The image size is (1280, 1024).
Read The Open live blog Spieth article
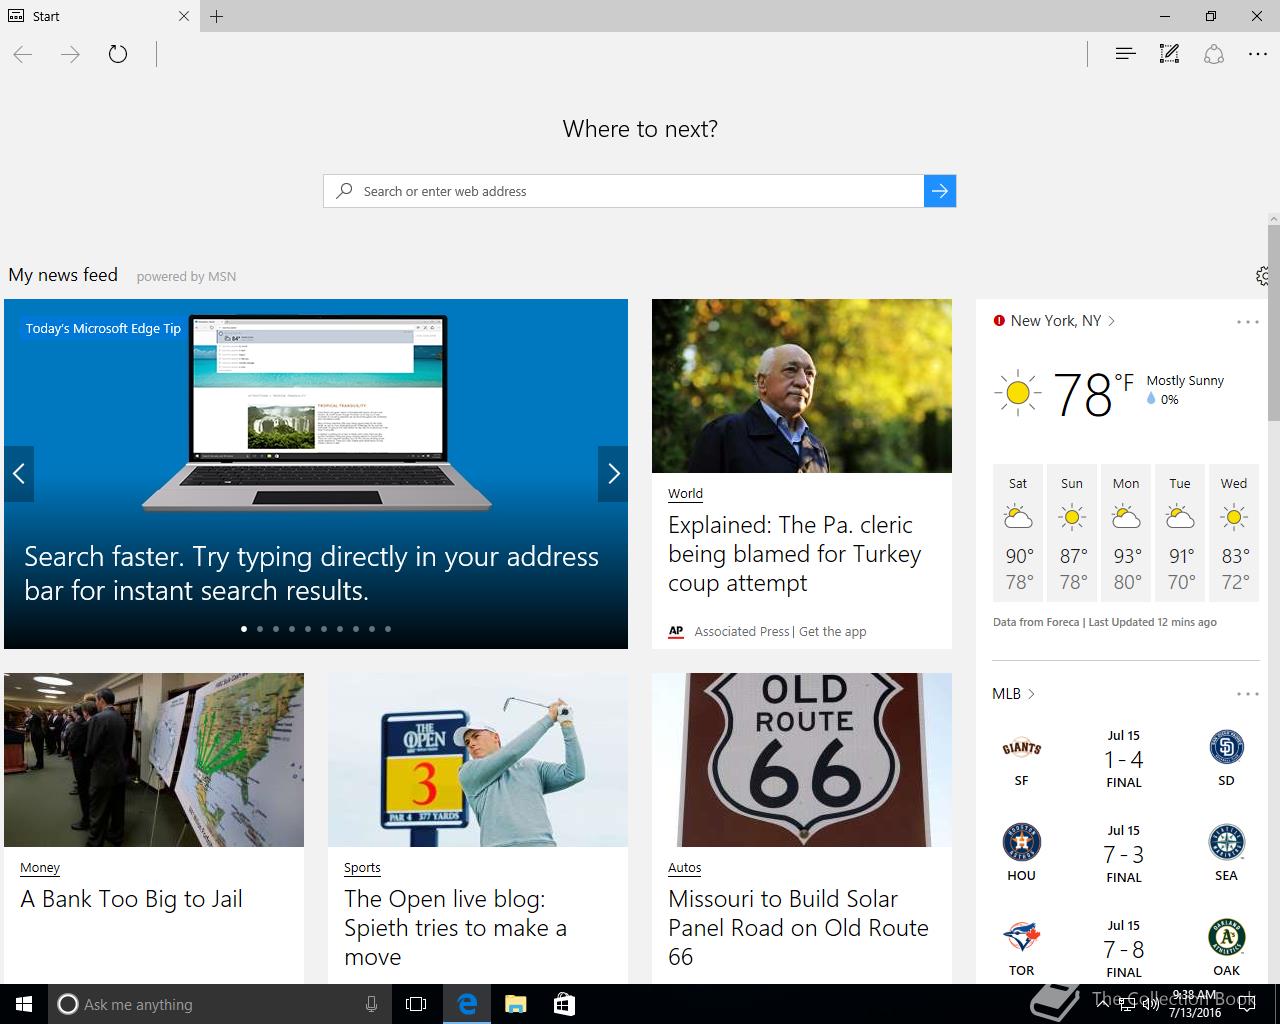click(456, 928)
